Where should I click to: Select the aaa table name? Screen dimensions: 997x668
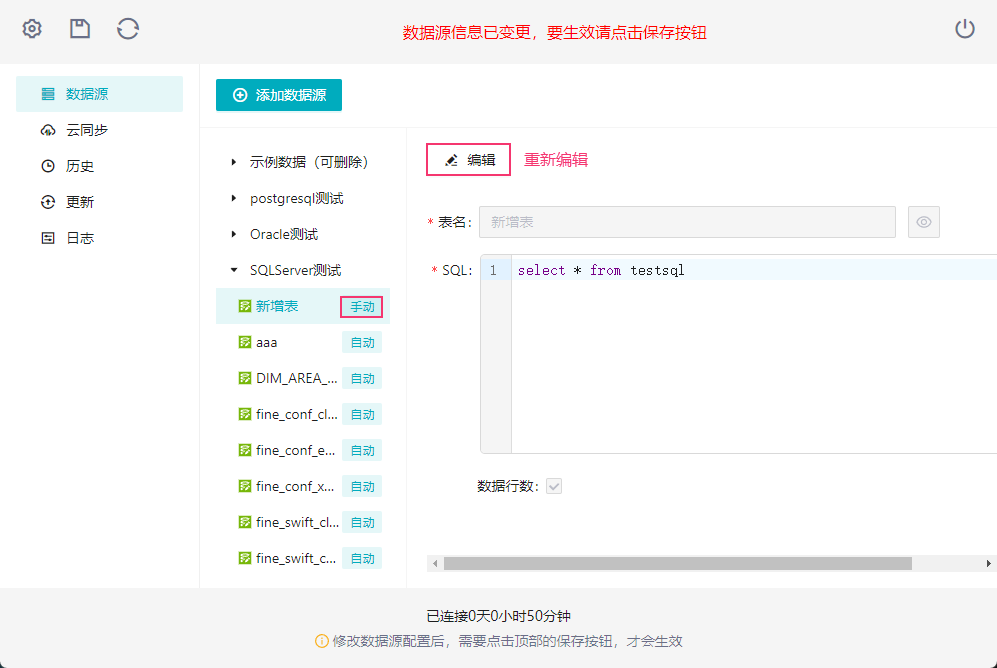[x=266, y=343]
